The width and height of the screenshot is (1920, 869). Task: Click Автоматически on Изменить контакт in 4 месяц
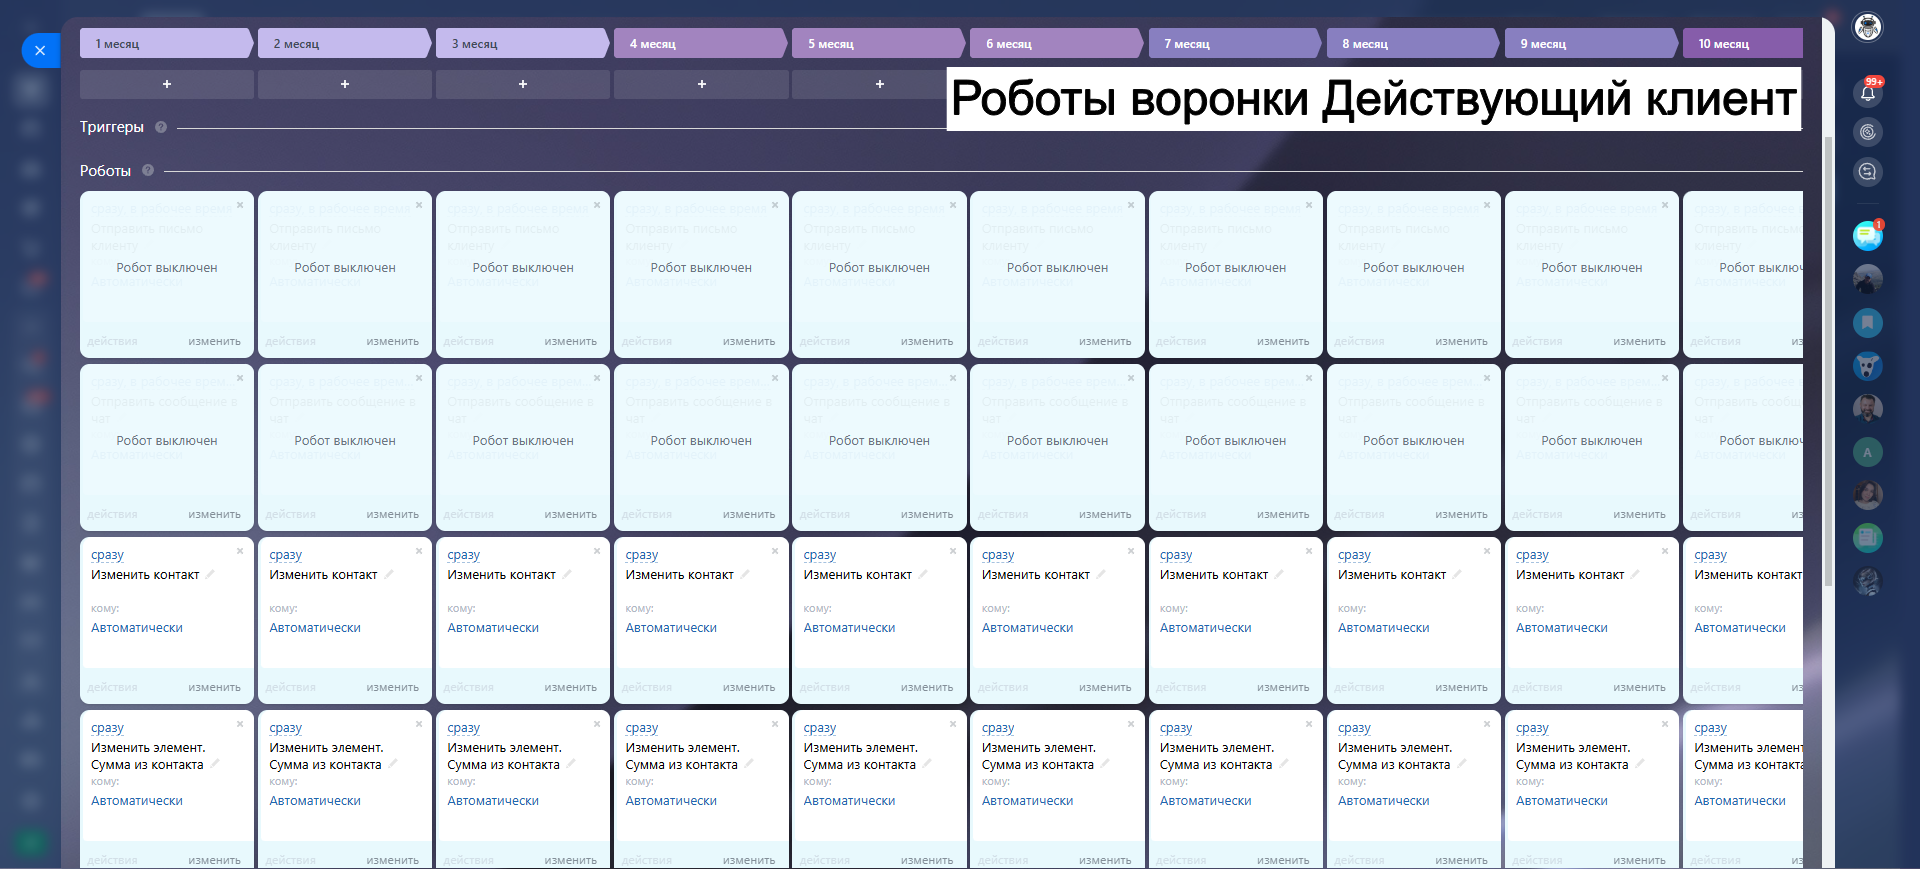point(671,628)
